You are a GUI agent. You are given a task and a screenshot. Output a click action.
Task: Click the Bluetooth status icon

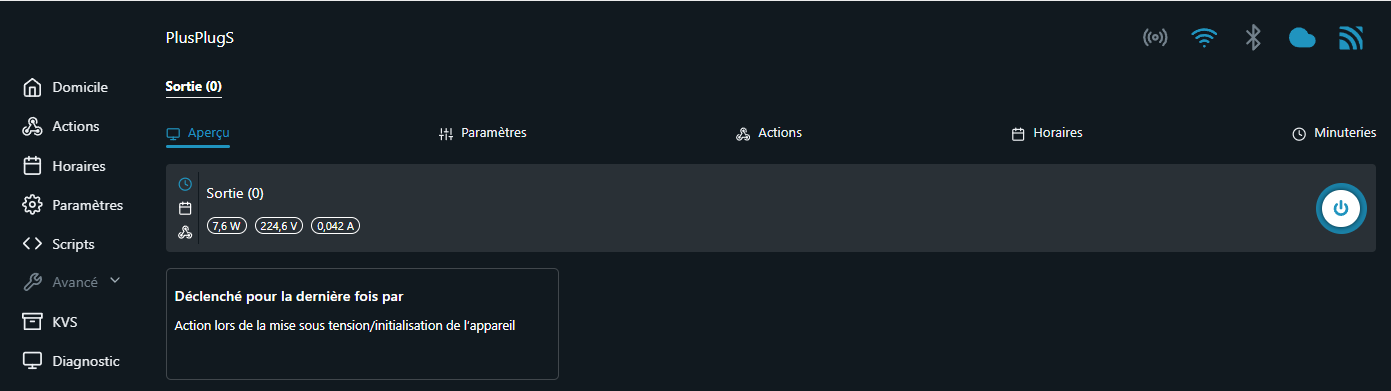pos(1253,38)
